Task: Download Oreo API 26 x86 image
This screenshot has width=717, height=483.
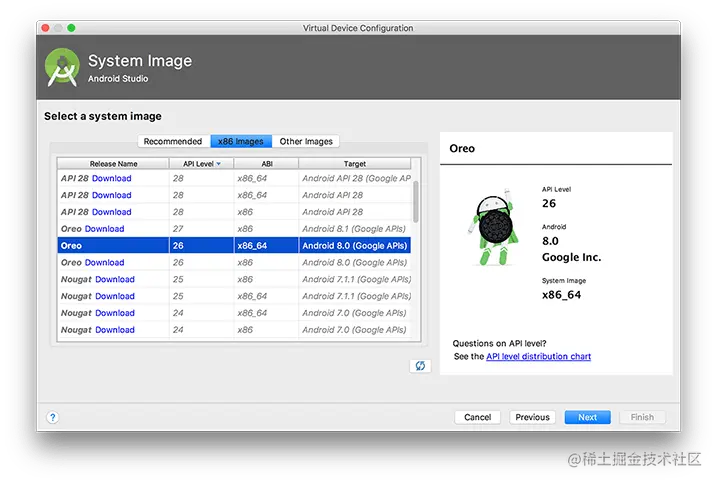Action: click(104, 263)
